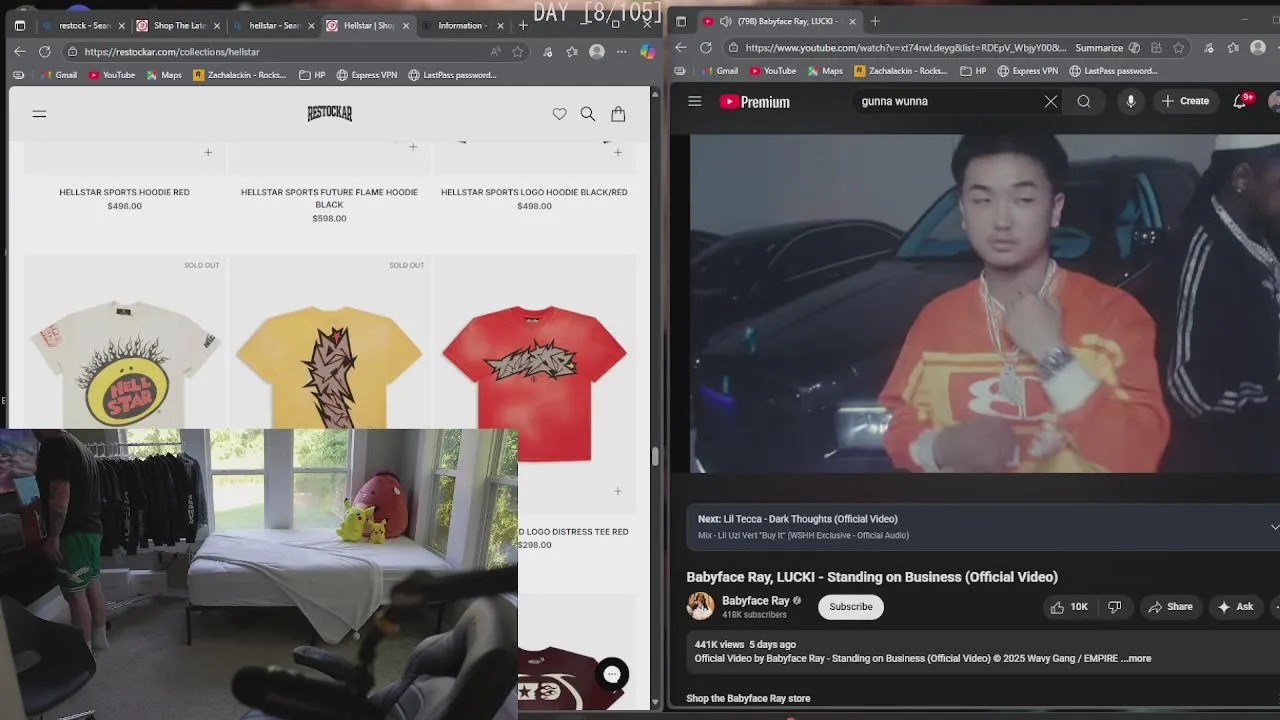Click the Ask button under video
The width and height of the screenshot is (1280, 720).
click(x=1235, y=607)
